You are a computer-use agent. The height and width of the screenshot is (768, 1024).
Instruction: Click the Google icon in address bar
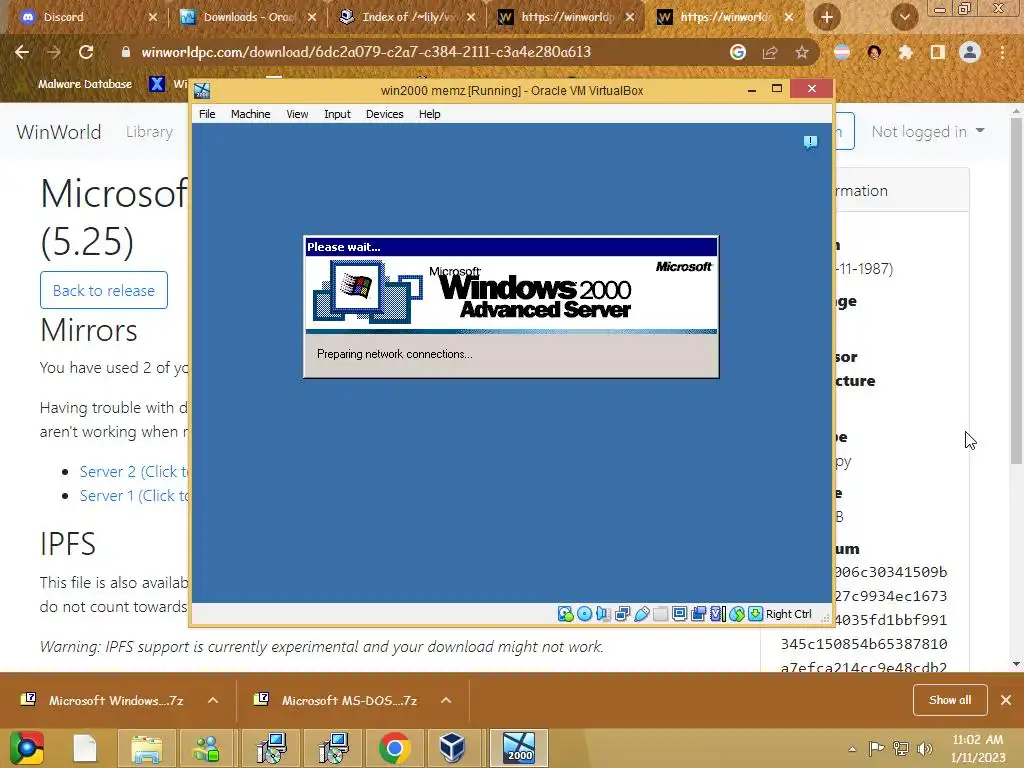(738, 52)
